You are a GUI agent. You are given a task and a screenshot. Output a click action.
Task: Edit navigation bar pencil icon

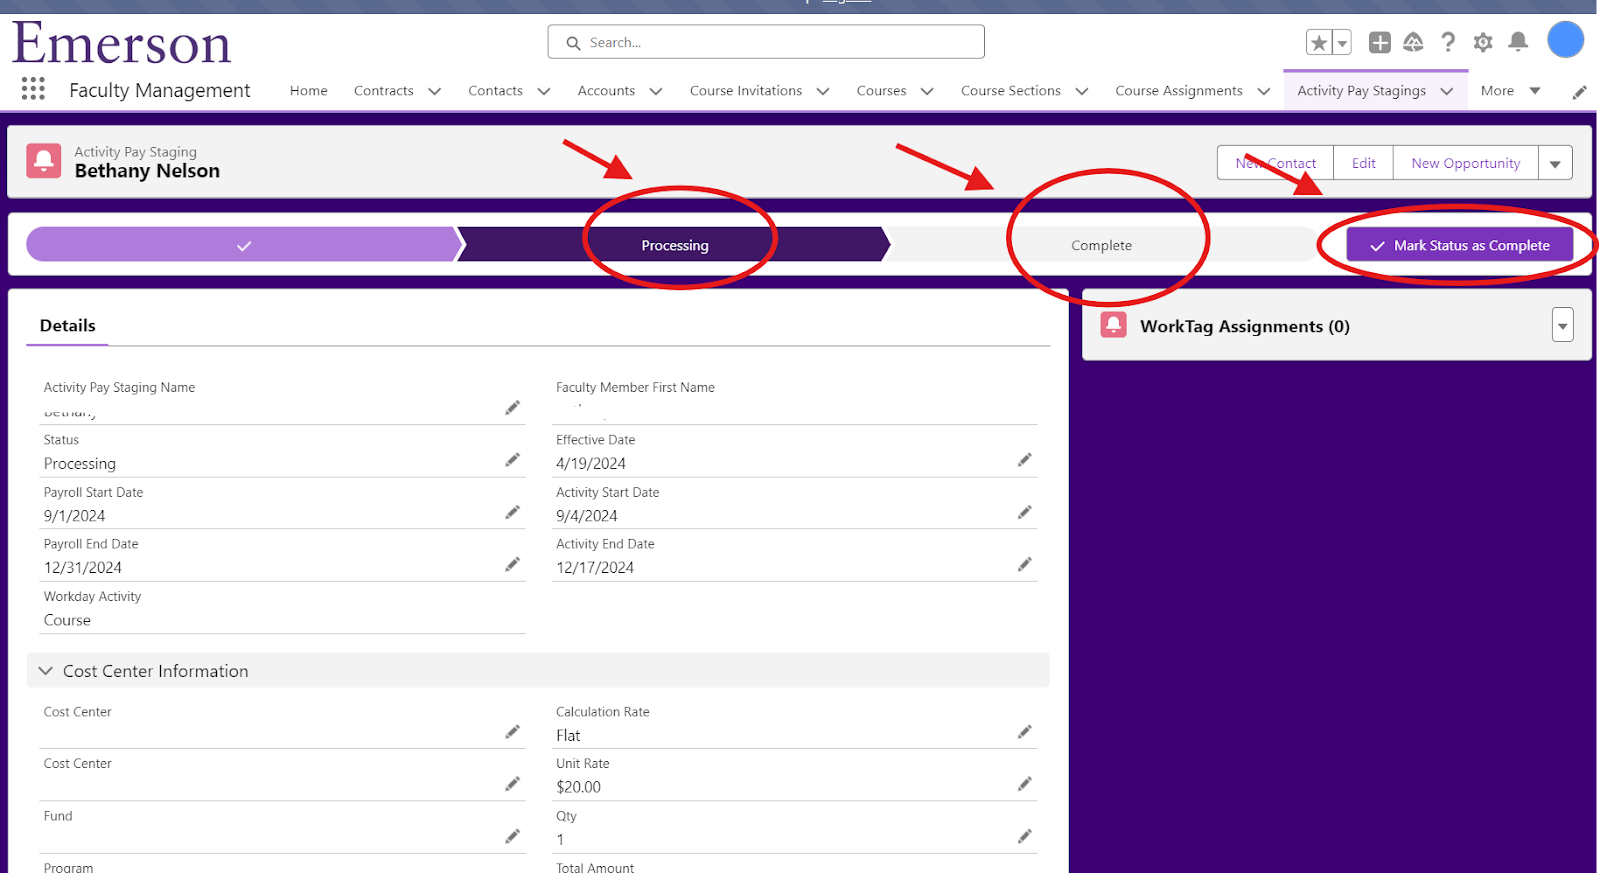point(1580,92)
